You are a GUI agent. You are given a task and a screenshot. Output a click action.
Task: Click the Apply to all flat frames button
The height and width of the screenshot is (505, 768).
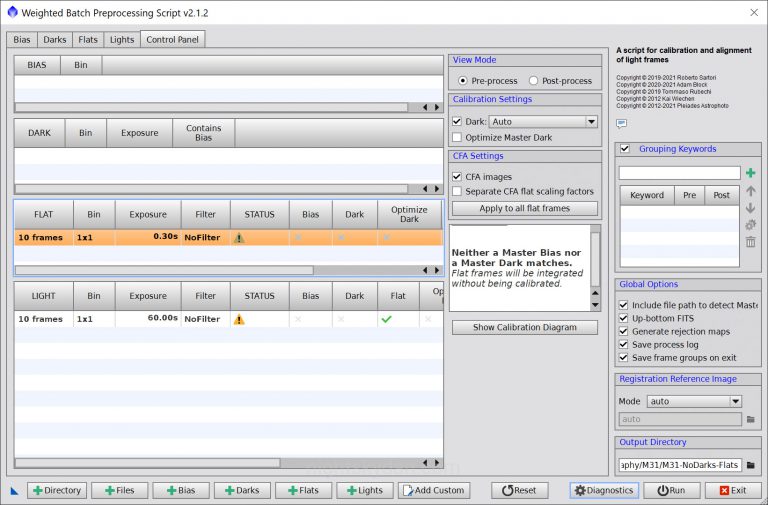tap(525, 209)
